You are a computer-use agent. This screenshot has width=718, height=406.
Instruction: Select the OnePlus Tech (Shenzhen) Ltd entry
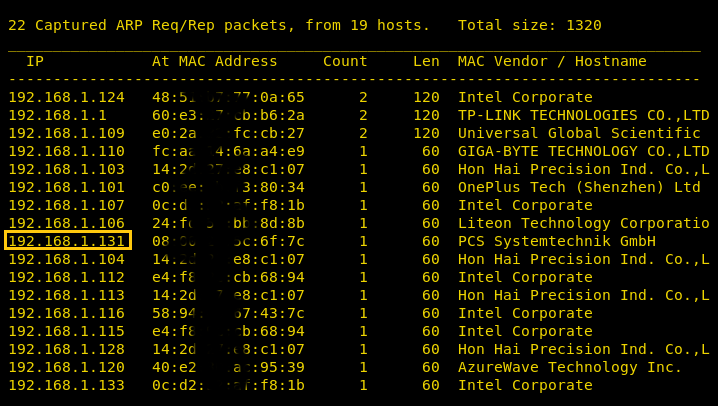(579, 187)
